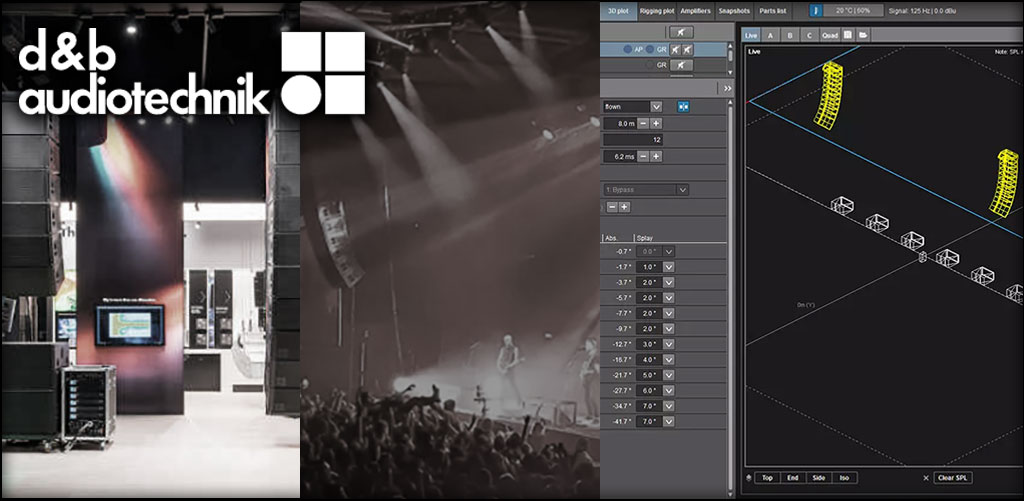Click plus button below Bypass dropdown
The image size is (1024, 501).
coord(625,206)
